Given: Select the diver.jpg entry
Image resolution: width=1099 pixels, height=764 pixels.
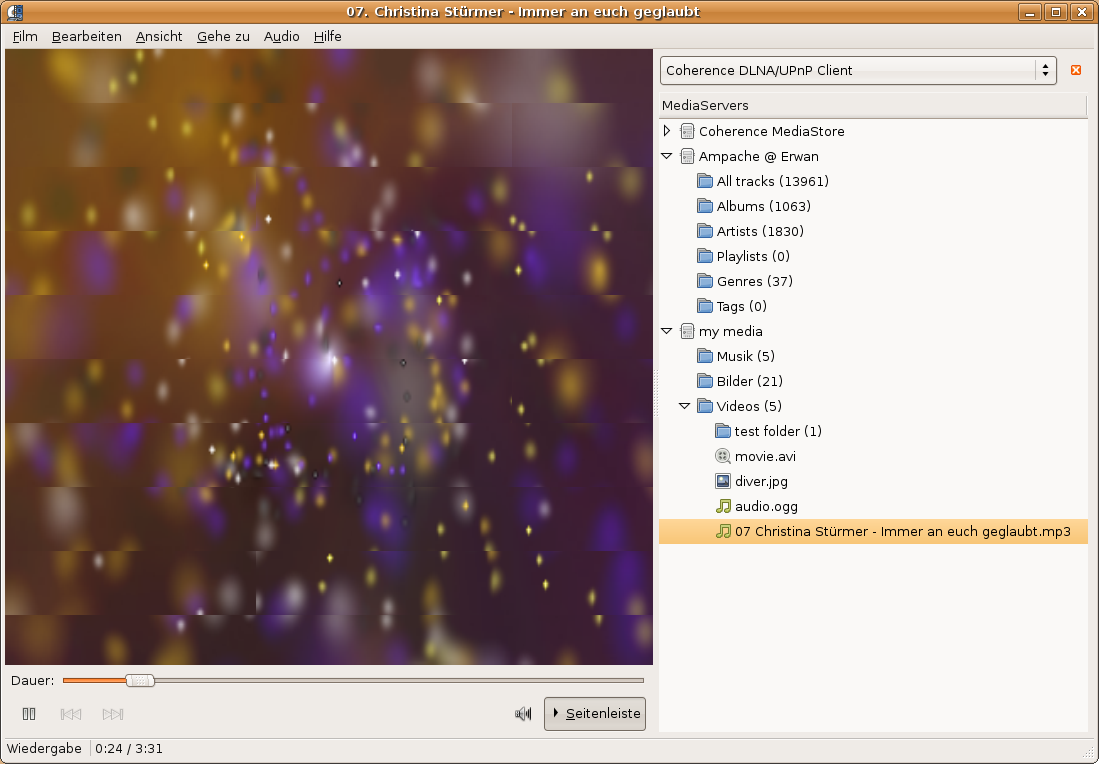Looking at the screenshot, I should (x=761, y=482).
